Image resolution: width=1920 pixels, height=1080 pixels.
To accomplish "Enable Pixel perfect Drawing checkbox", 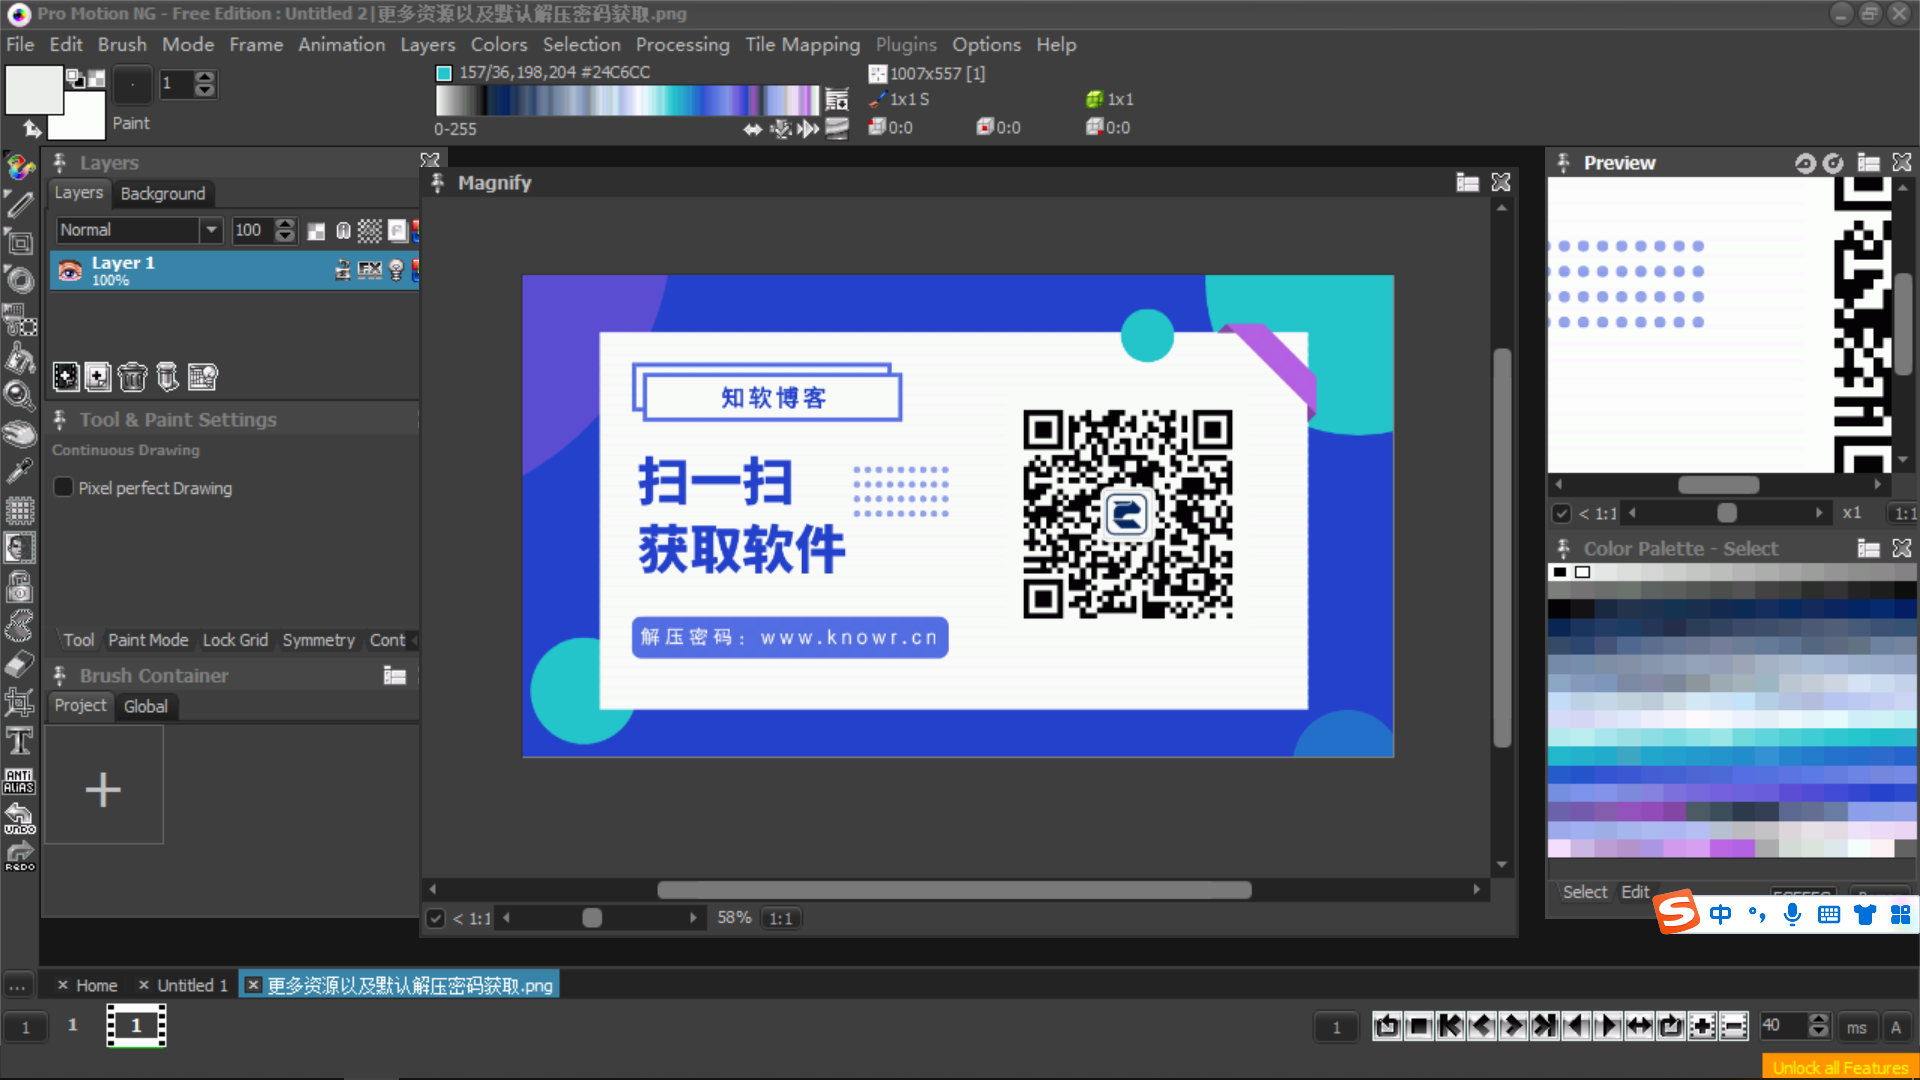I will click(63, 487).
